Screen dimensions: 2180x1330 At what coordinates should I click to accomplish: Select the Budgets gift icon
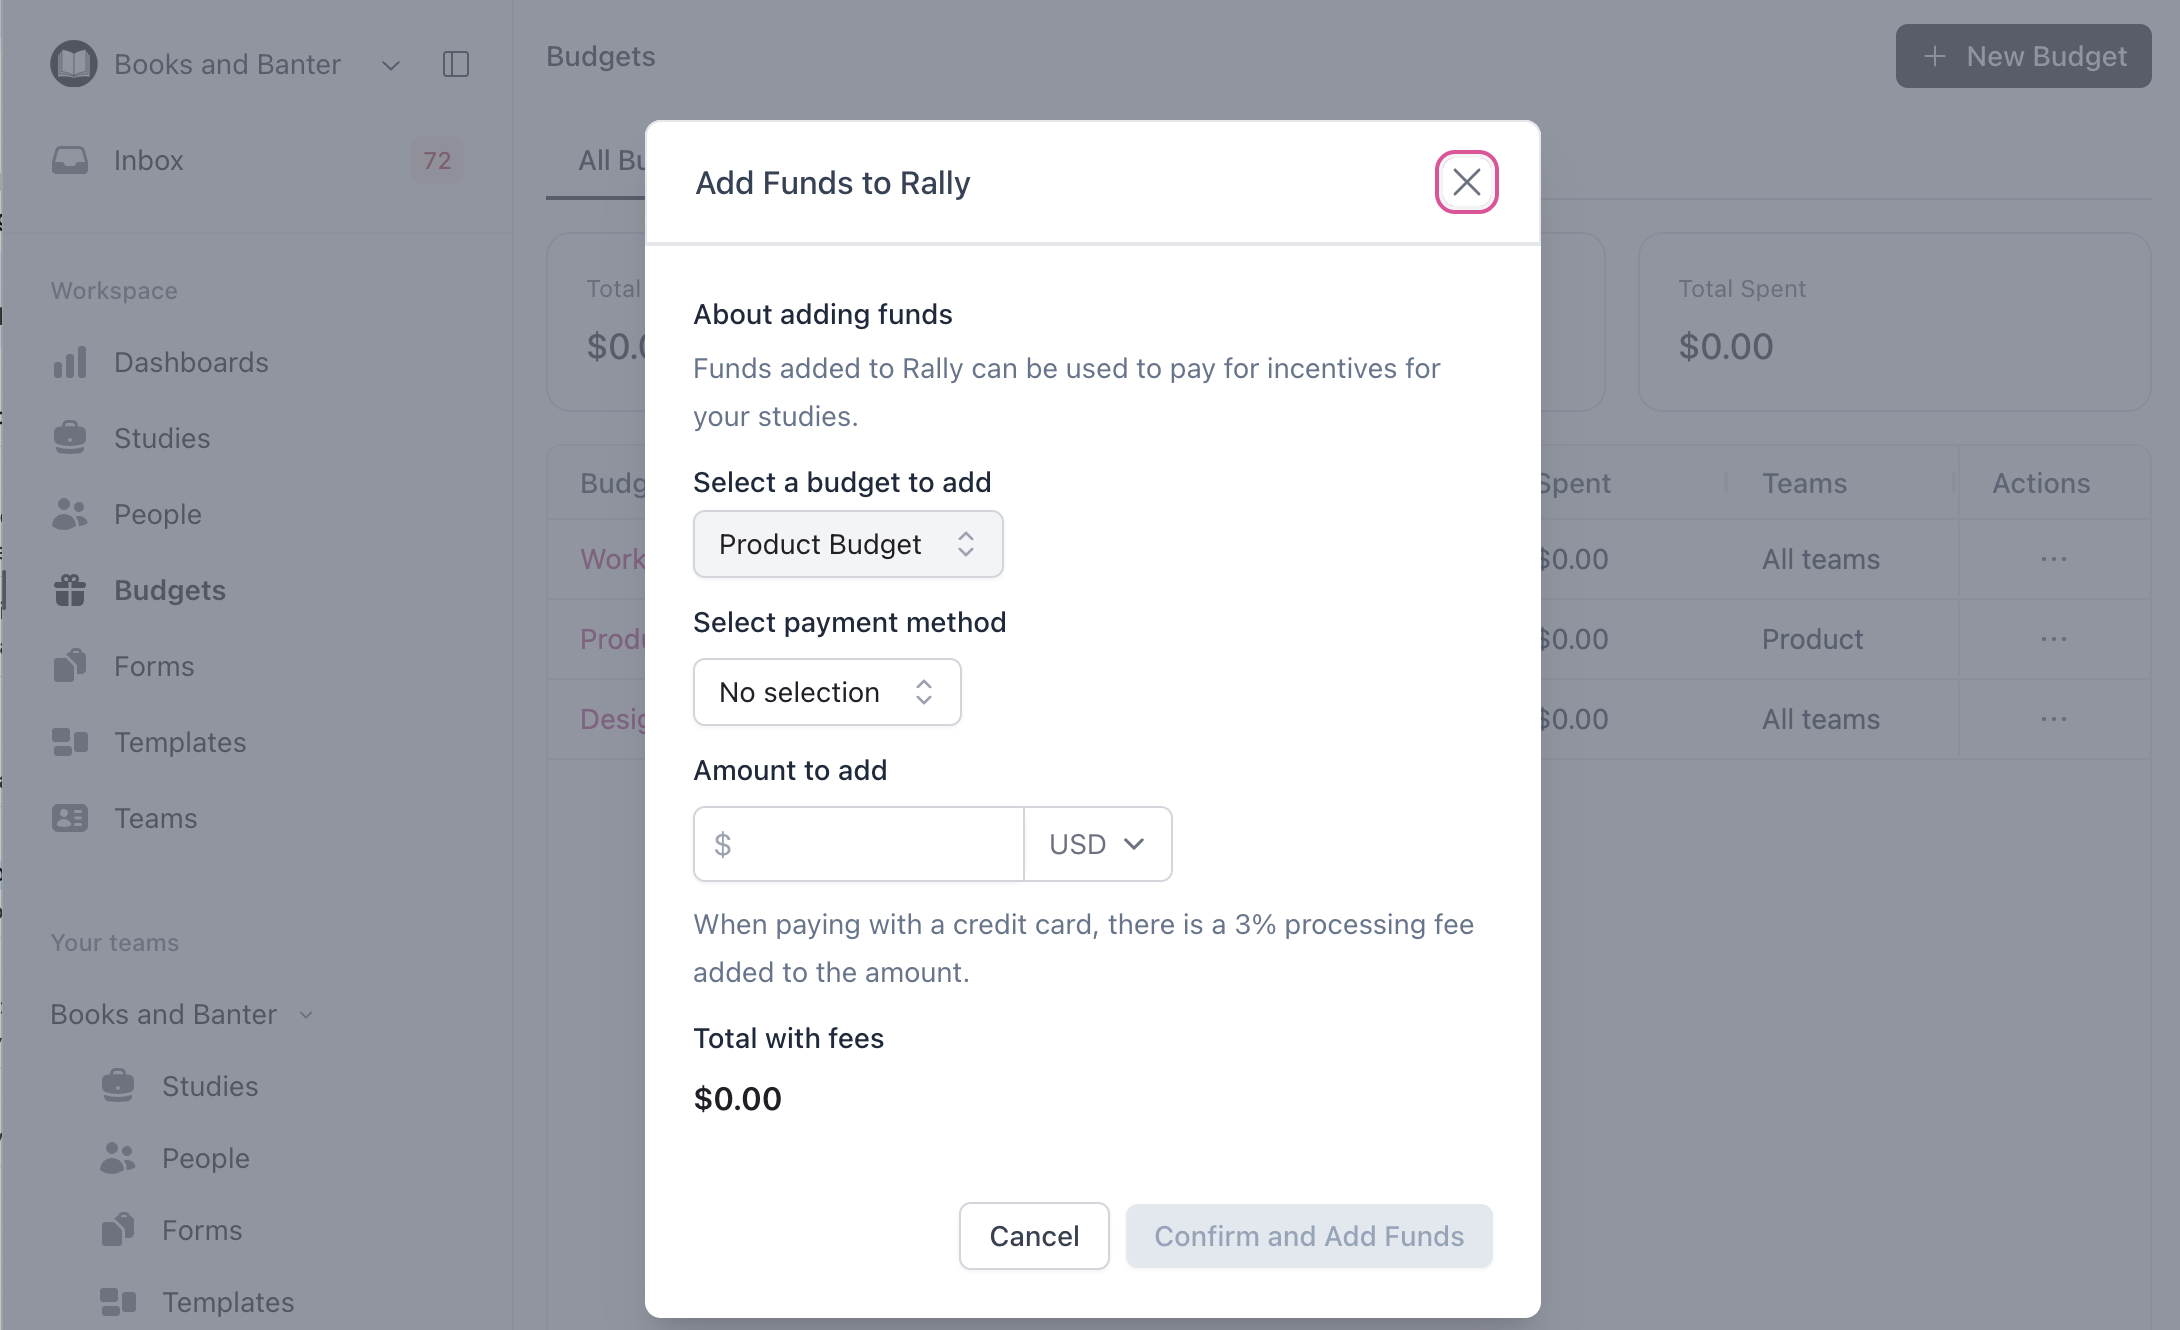pos(70,590)
